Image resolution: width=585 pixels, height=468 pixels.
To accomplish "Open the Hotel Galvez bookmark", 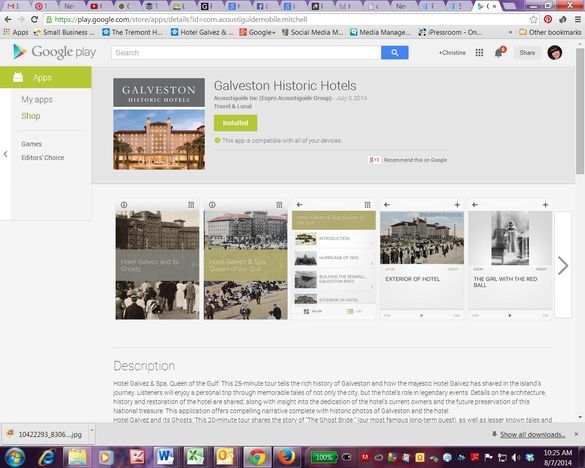I will (201, 32).
